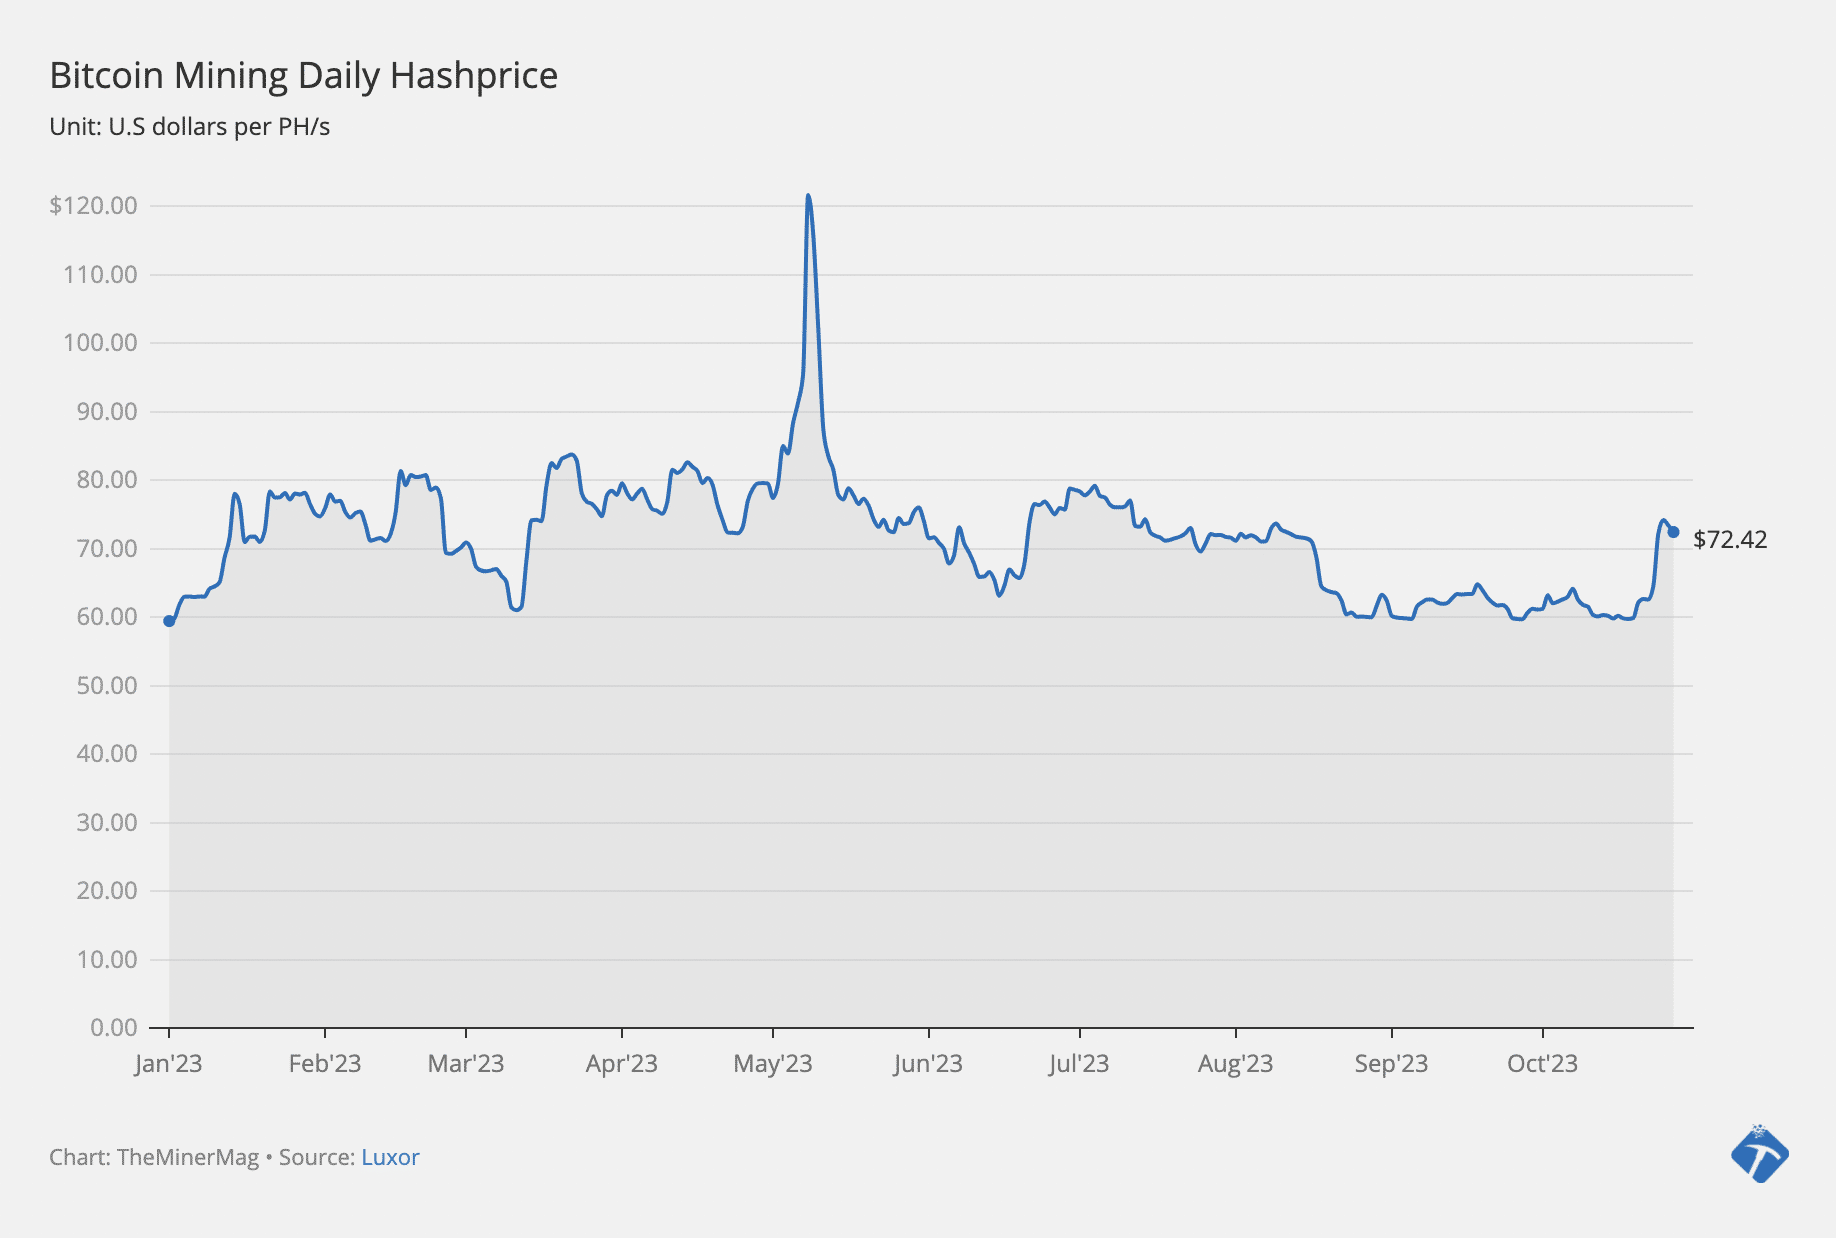This screenshot has width=1836, height=1238.
Task: Select the final data point dot near $72.42
Action: coord(1673,532)
